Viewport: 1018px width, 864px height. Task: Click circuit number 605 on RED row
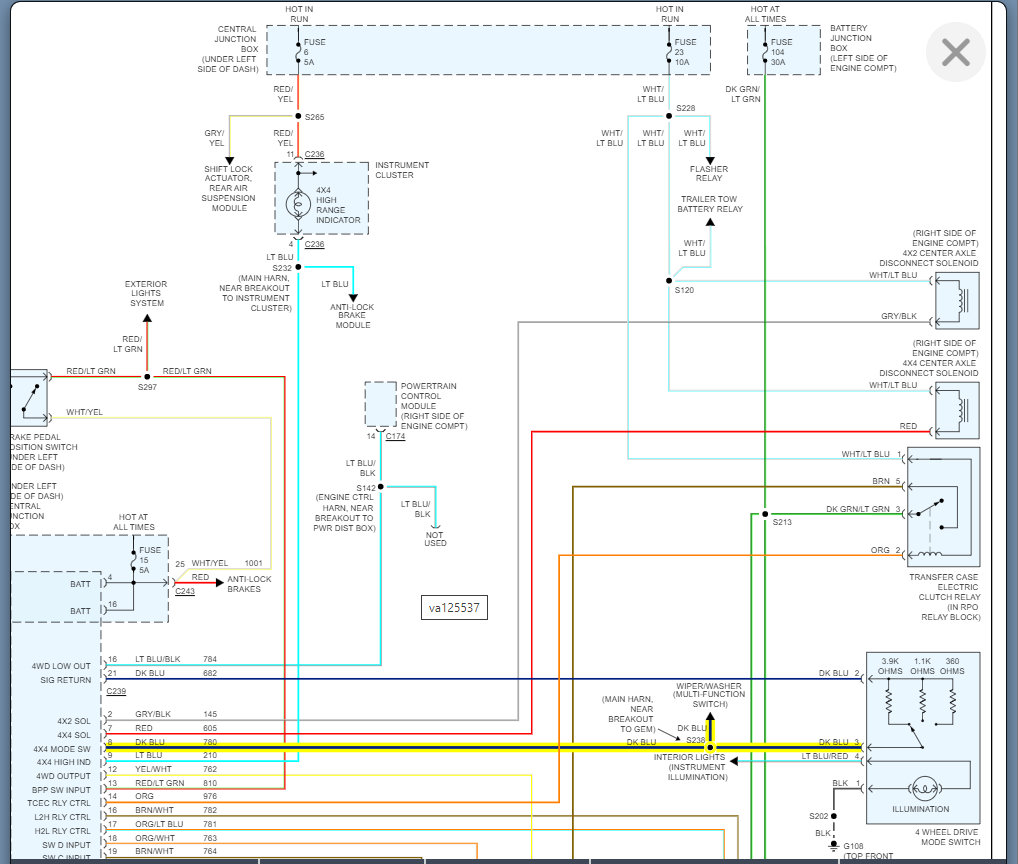point(210,728)
